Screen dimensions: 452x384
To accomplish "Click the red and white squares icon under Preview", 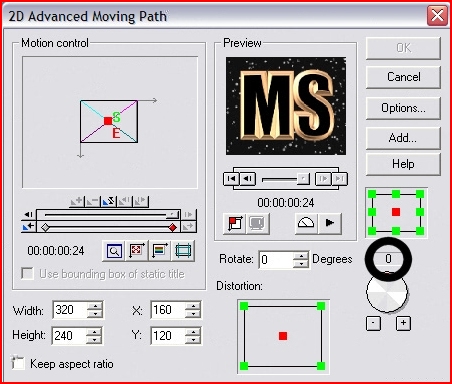I will (x=235, y=223).
